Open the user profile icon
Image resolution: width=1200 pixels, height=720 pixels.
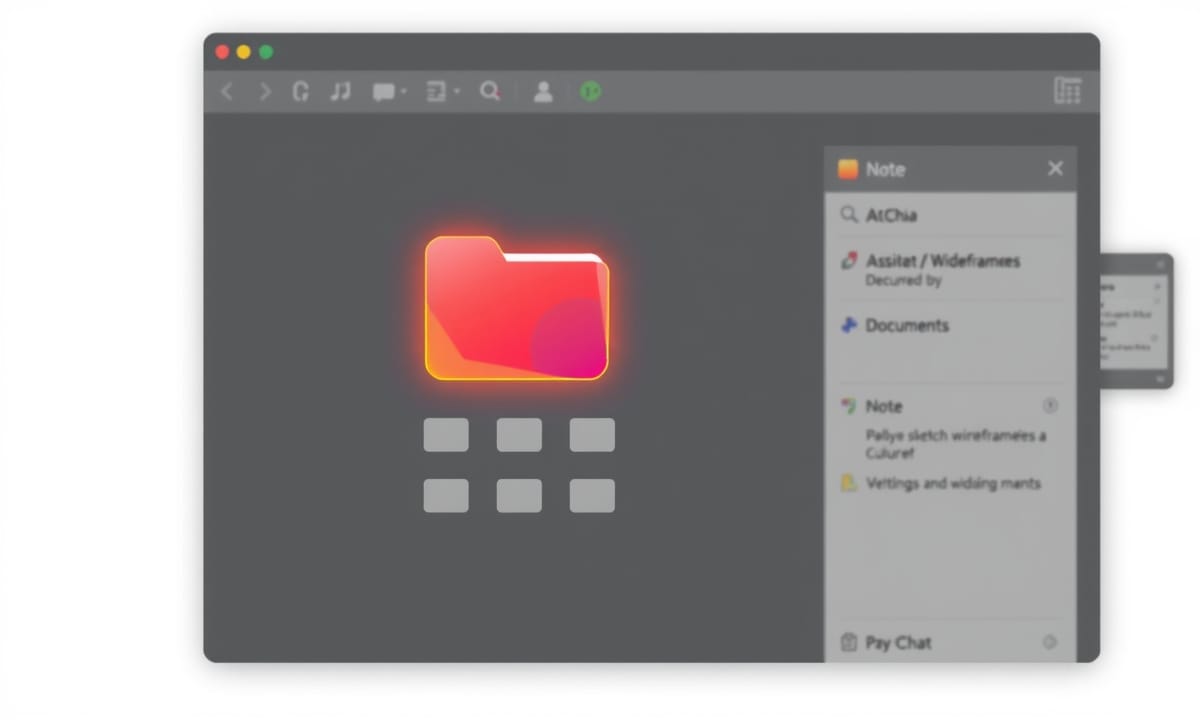tap(543, 92)
